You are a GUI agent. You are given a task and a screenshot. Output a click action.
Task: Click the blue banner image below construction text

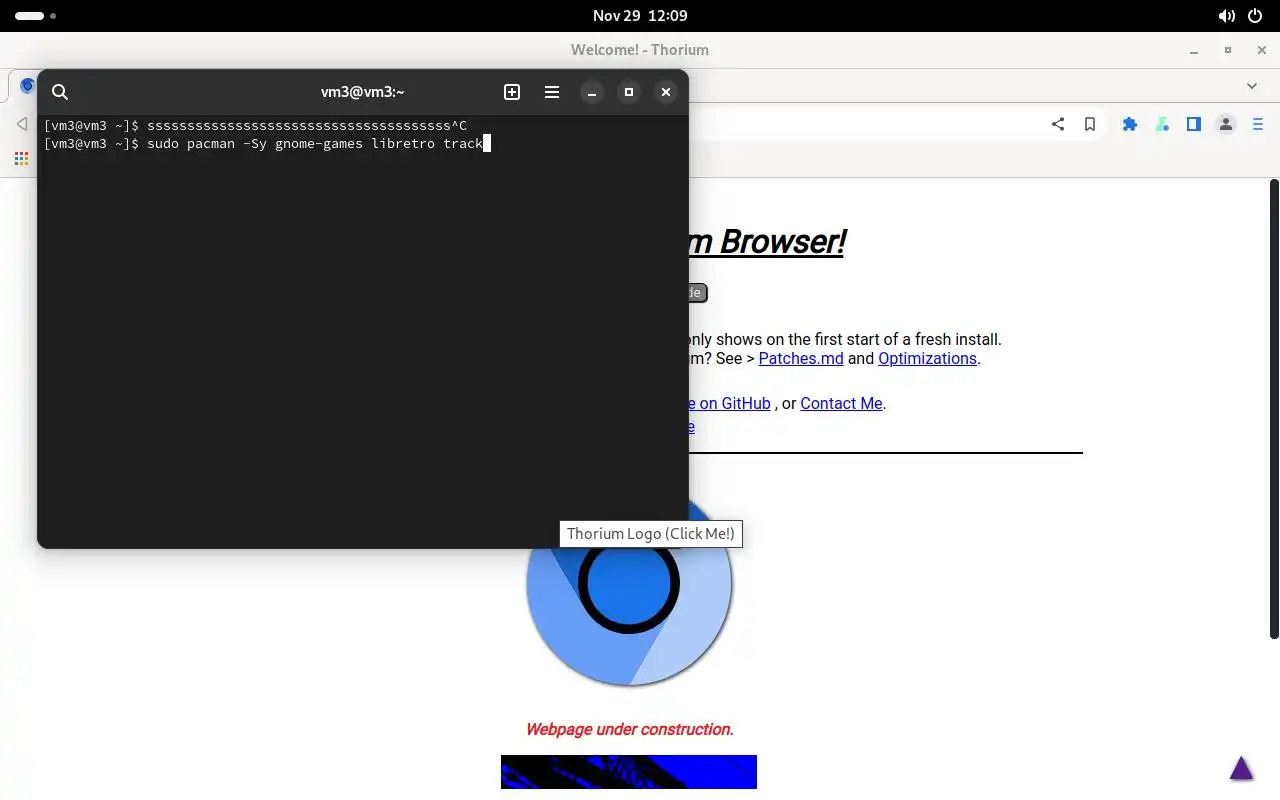tap(629, 772)
